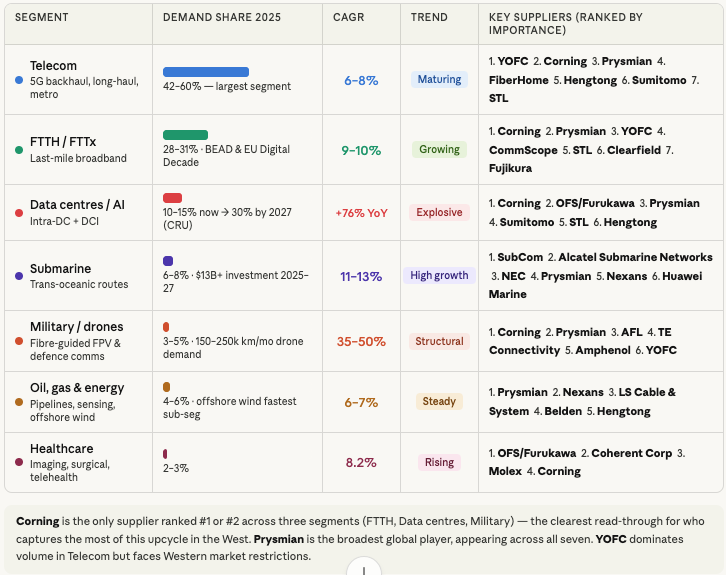Click the 6–8% Telecom CAGR value
The height and width of the screenshot is (575, 726).
tap(361, 81)
